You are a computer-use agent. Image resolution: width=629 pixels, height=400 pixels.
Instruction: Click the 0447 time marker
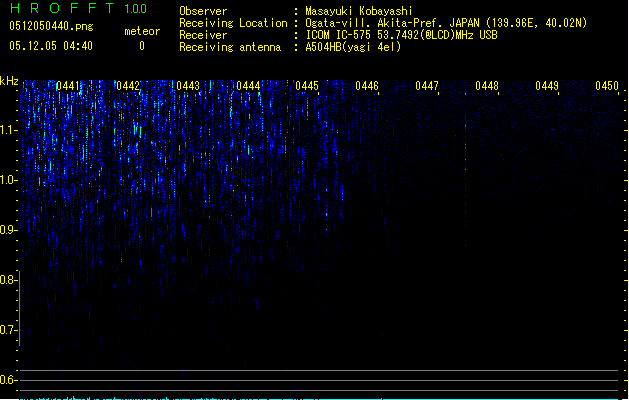[x=427, y=86]
